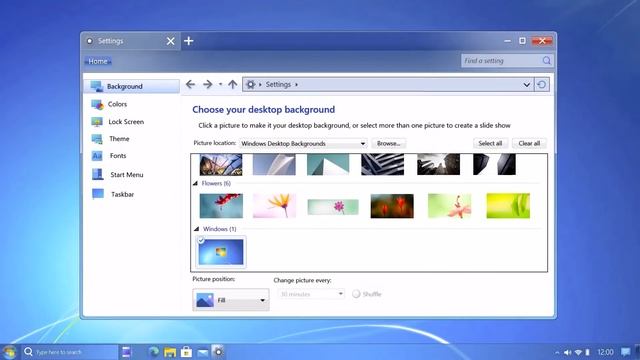
Task: Click the Fonts 'Aa' icon
Action: [x=97, y=156]
